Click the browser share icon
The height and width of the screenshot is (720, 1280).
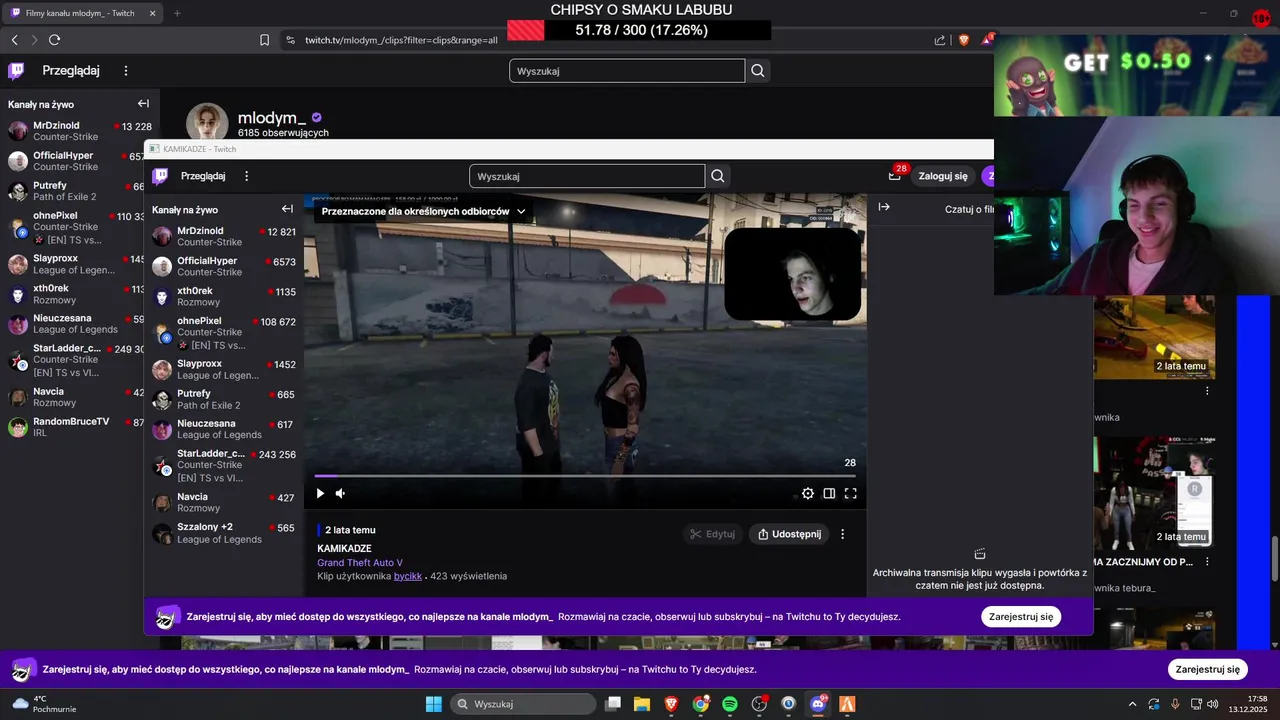[x=940, y=40]
